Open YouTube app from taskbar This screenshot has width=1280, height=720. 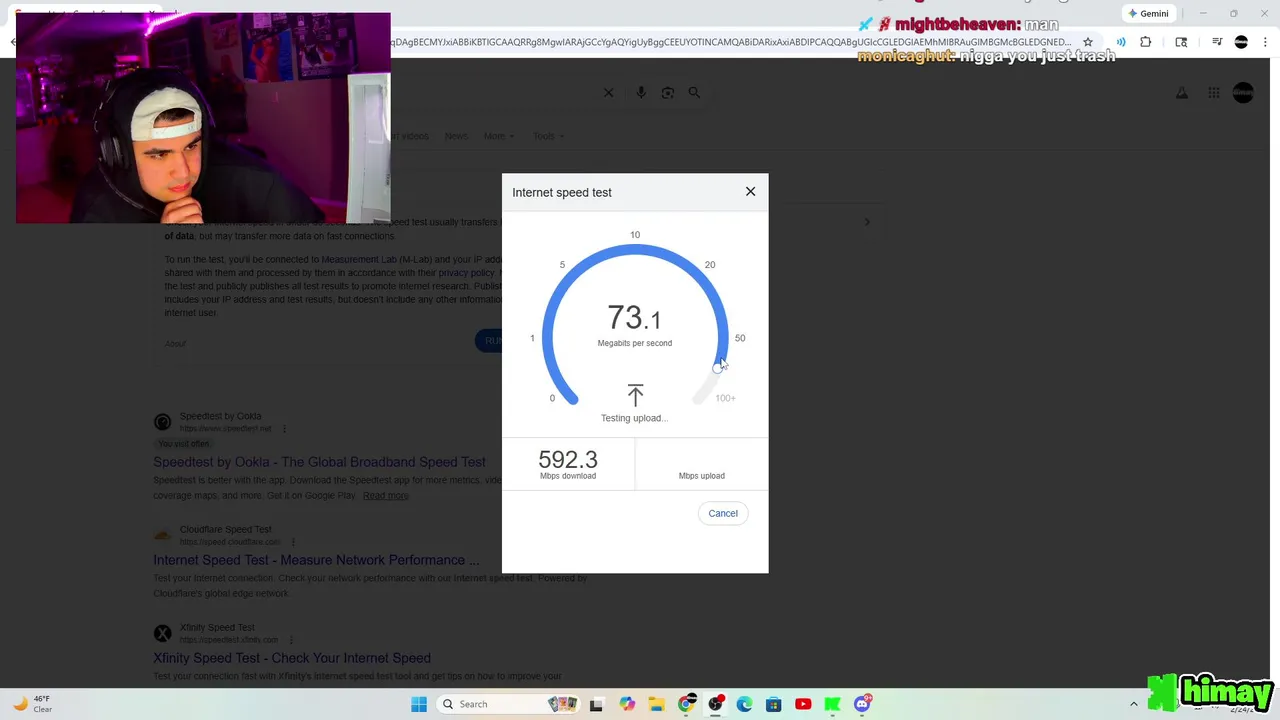pos(803,704)
